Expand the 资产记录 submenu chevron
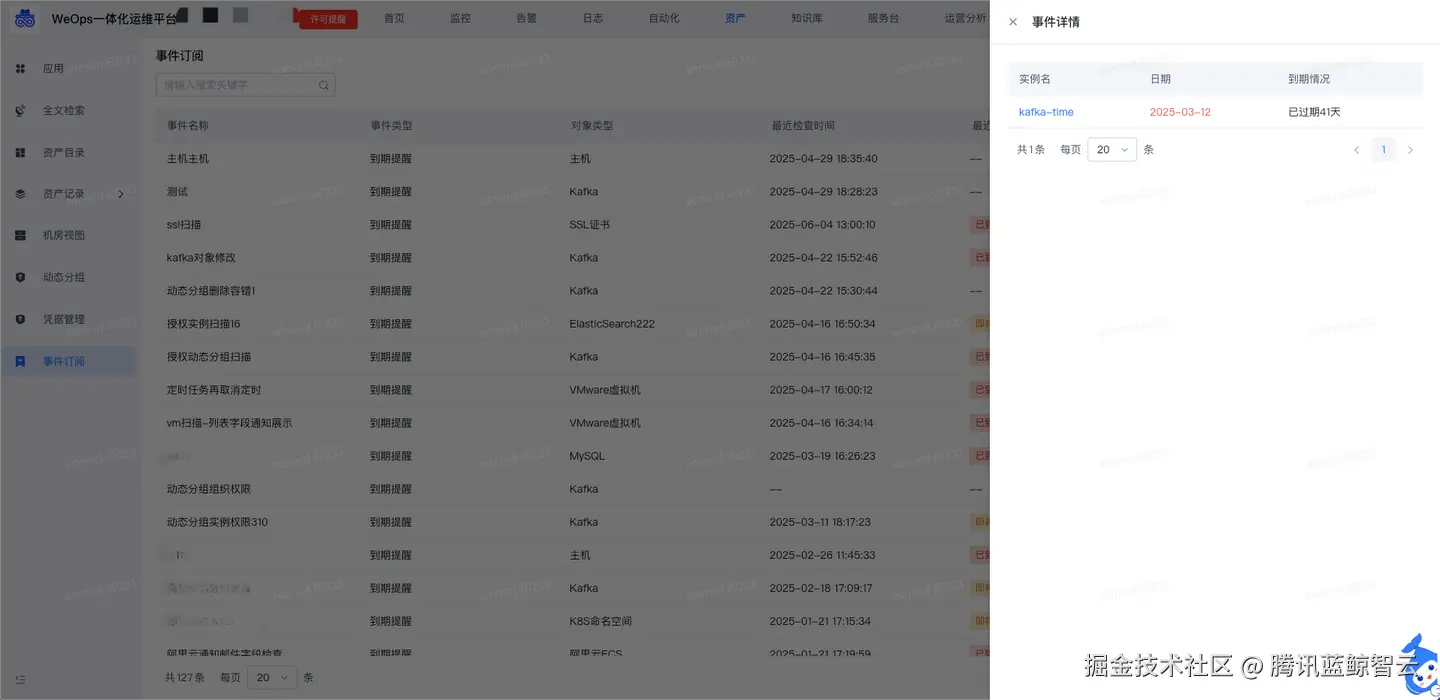 121,194
